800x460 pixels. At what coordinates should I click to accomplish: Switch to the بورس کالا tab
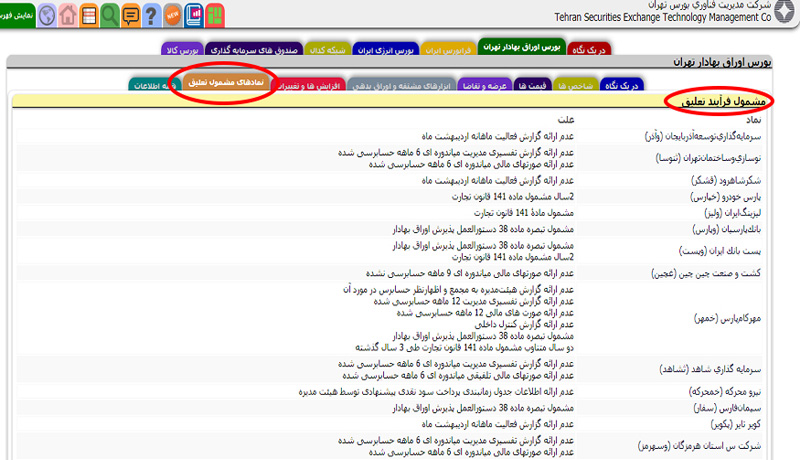182,50
